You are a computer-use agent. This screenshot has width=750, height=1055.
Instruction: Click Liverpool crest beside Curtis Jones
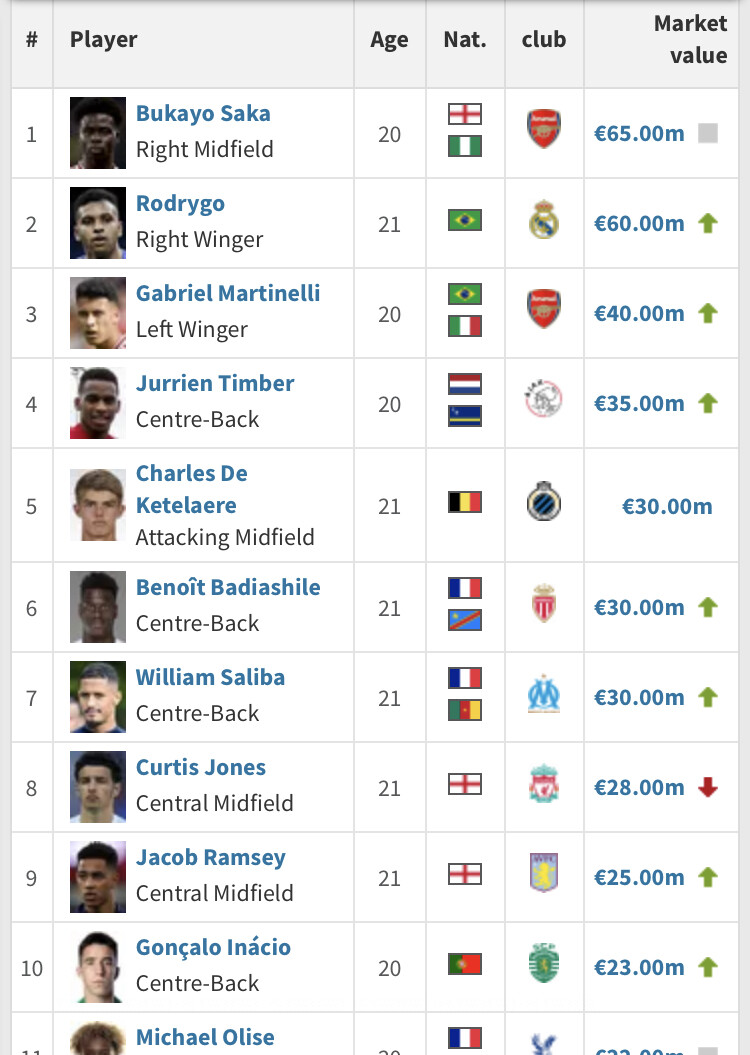pos(544,786)
